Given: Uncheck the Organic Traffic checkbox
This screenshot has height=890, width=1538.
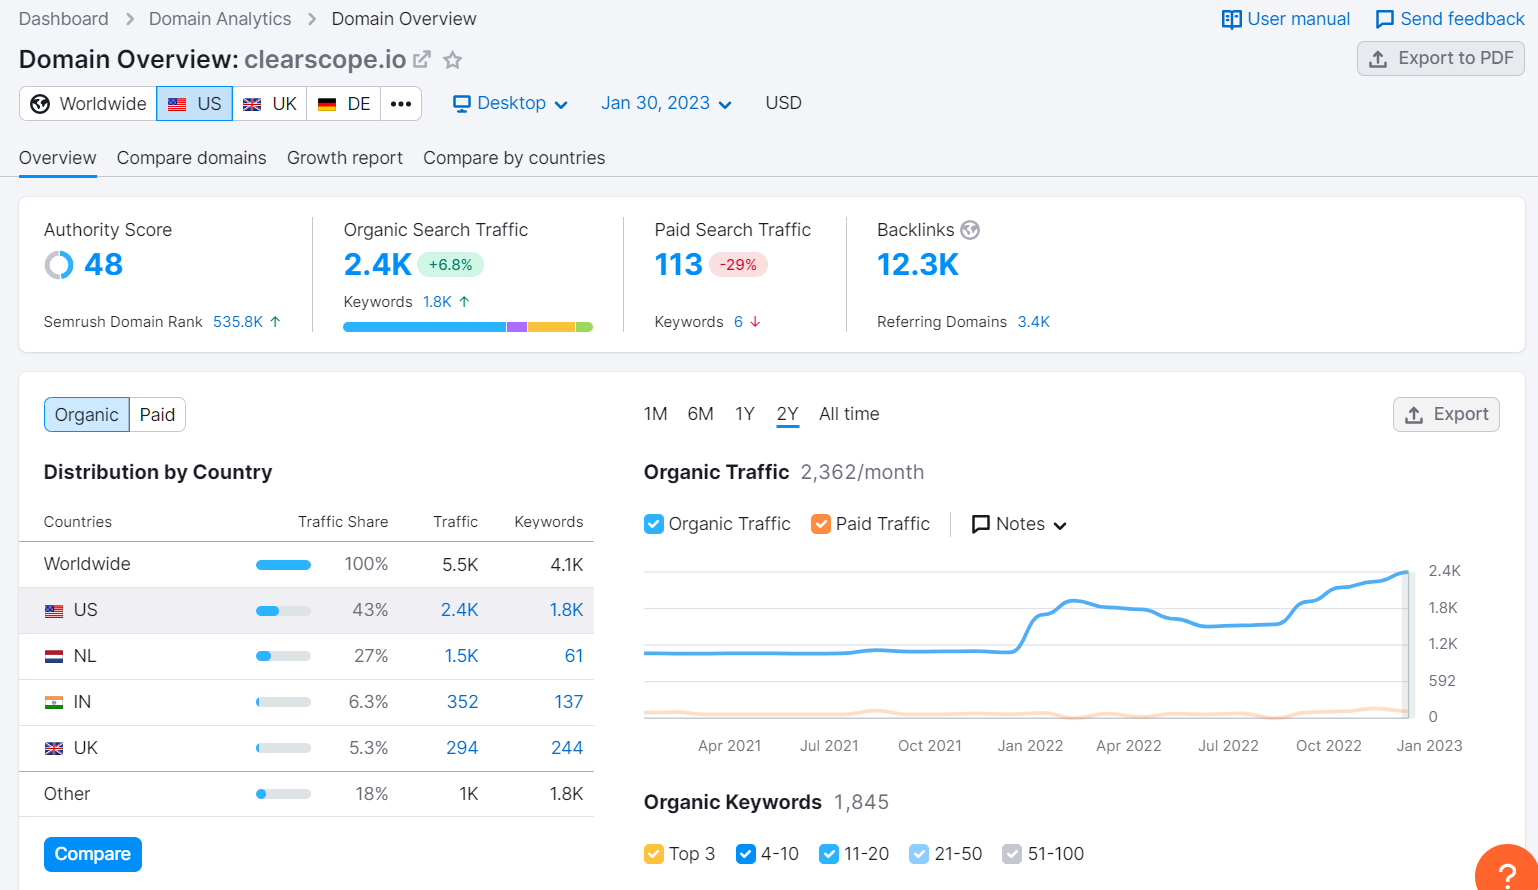Looking at the screenshot, I should tap(654, 524).
